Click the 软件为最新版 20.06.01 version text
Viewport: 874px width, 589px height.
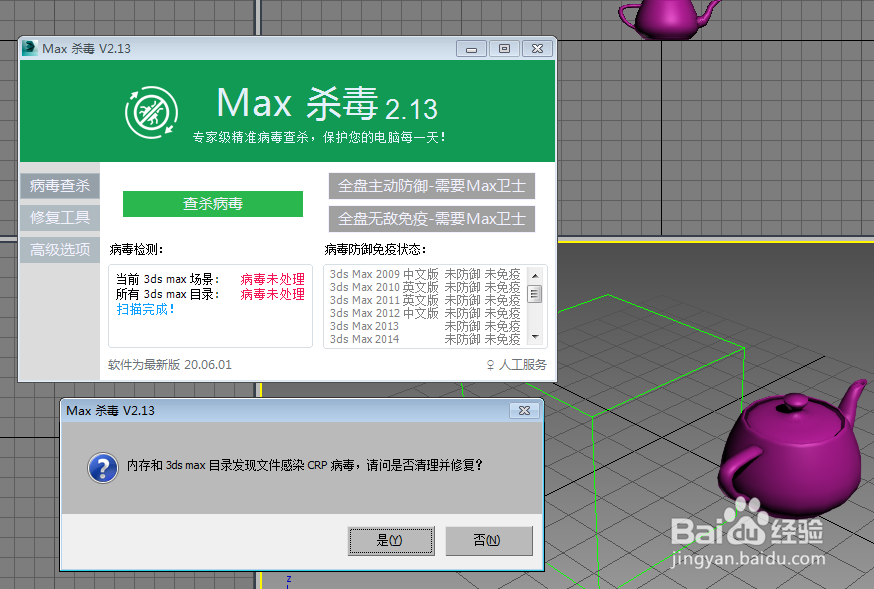click(169, 365)
